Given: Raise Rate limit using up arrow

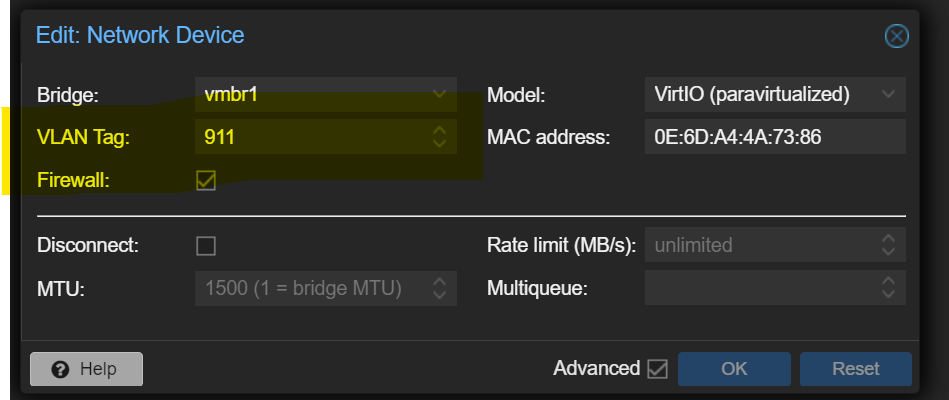Looking at the screenshot, I should click(888, 238).
